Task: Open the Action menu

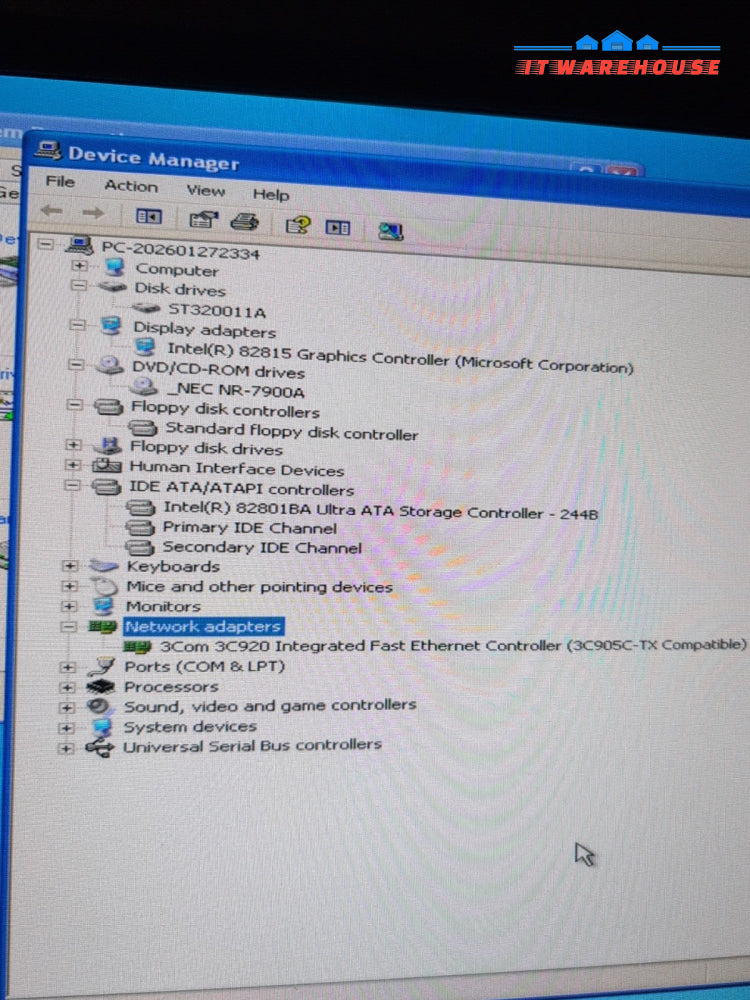Action: 131,186
